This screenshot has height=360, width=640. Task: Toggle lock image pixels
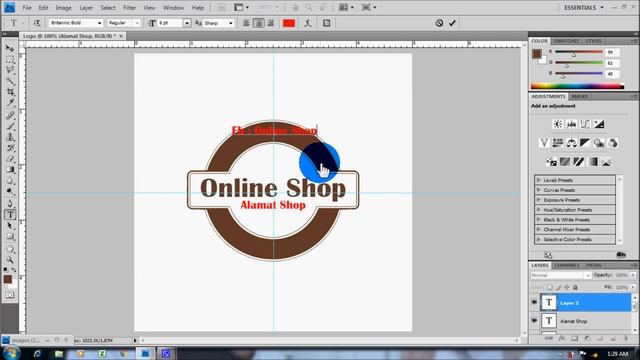(x=558, y=287)
